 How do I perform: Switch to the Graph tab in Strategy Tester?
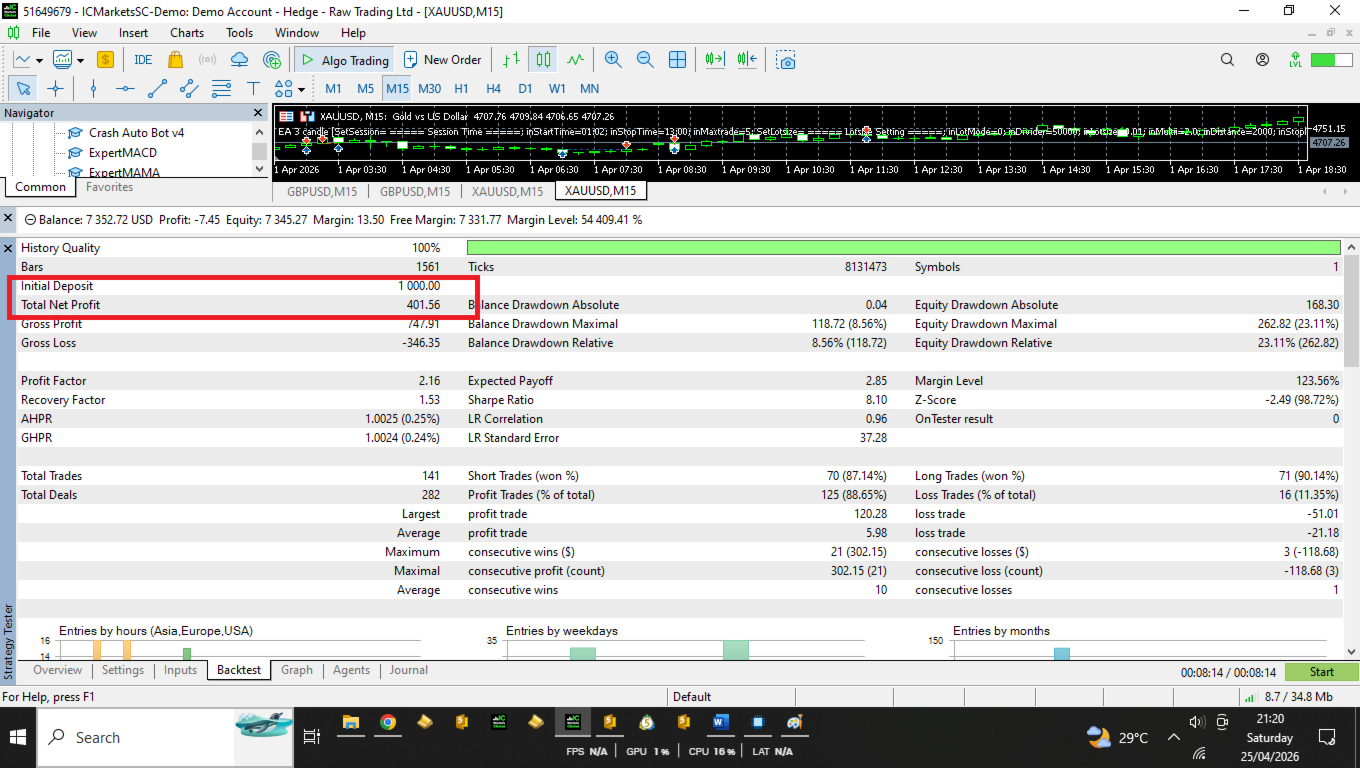(297, 670)
